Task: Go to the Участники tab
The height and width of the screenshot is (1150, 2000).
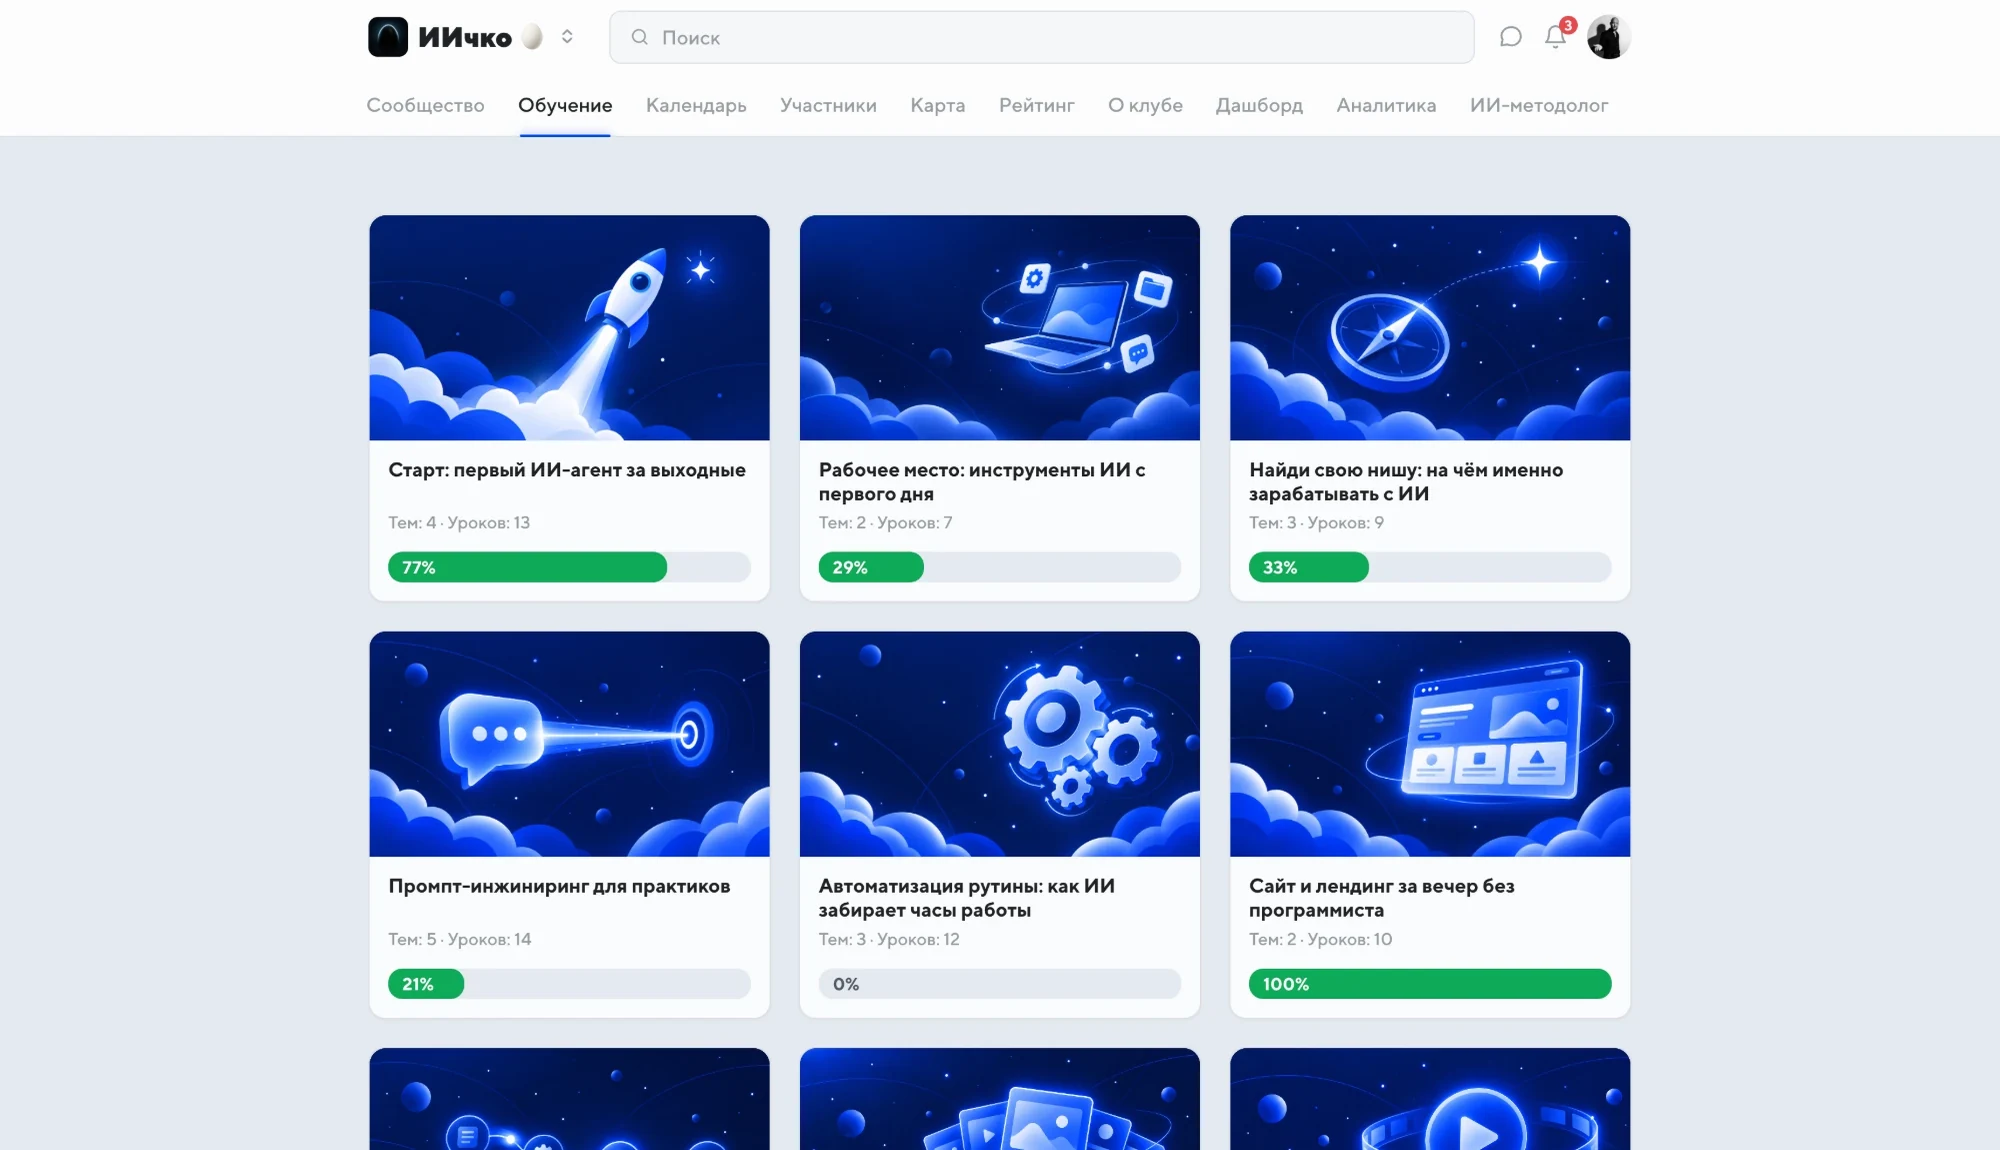Action: tap(828, 105)
